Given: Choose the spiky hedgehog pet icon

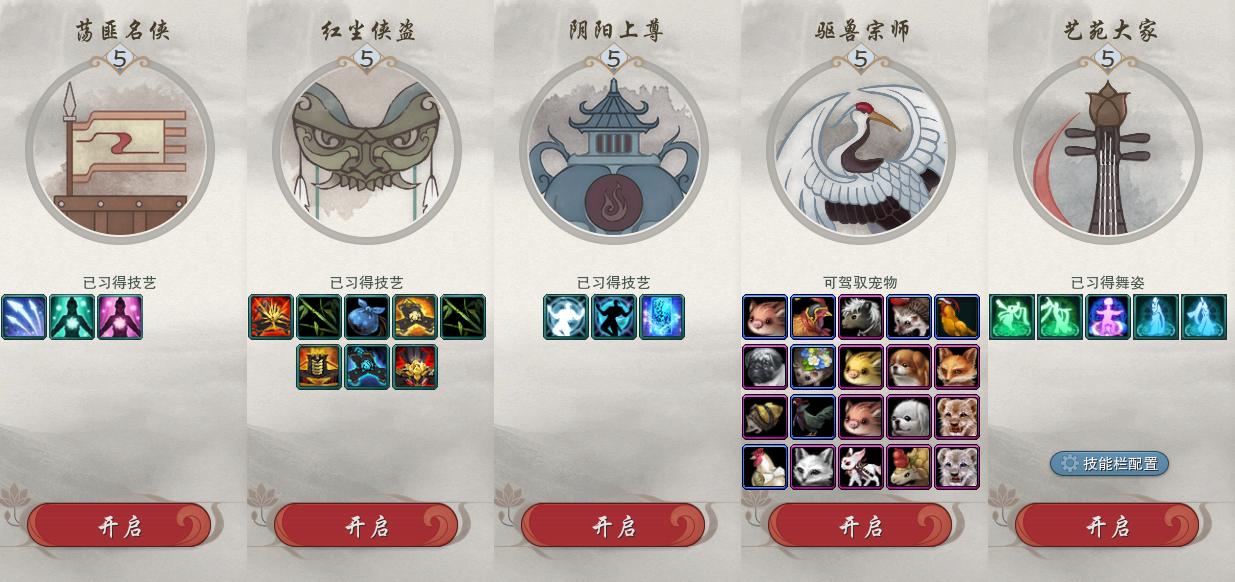Looking at the screenshot, I should pos(909,317).
